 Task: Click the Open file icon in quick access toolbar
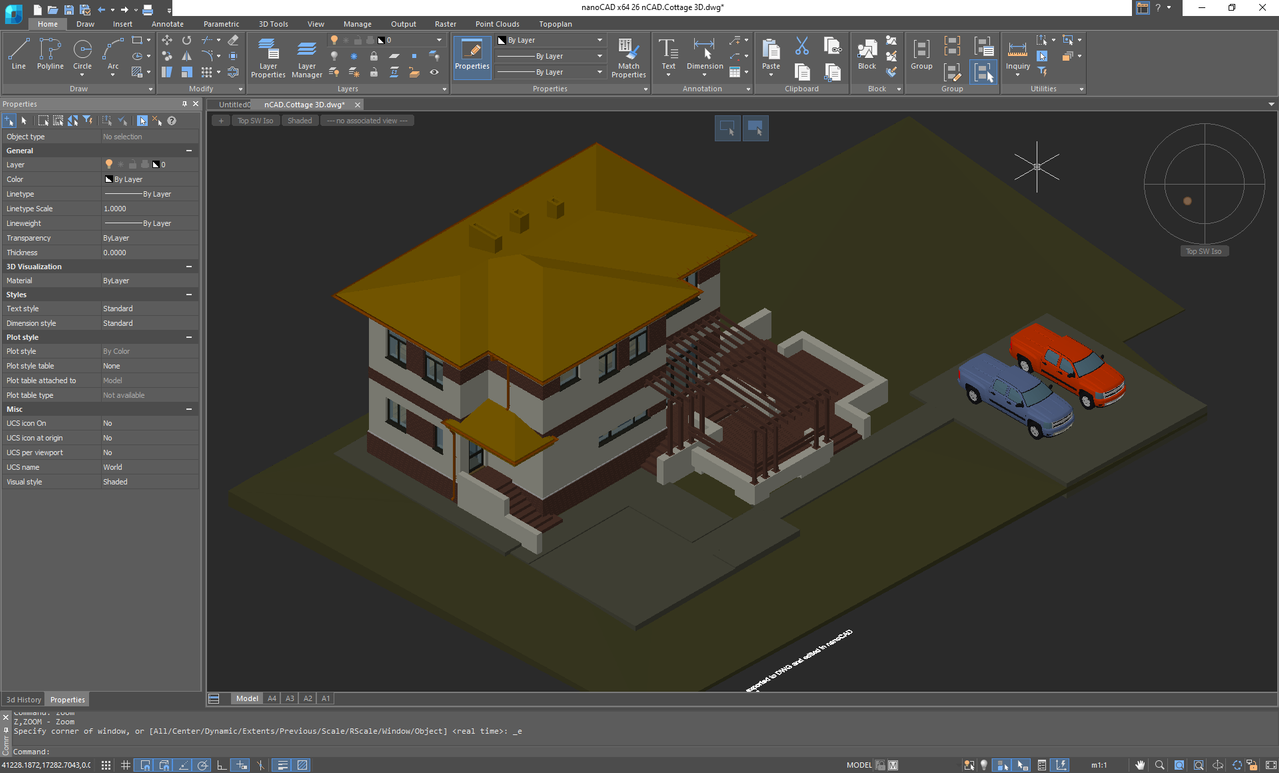pyautogui.click(x=53, y=10)
